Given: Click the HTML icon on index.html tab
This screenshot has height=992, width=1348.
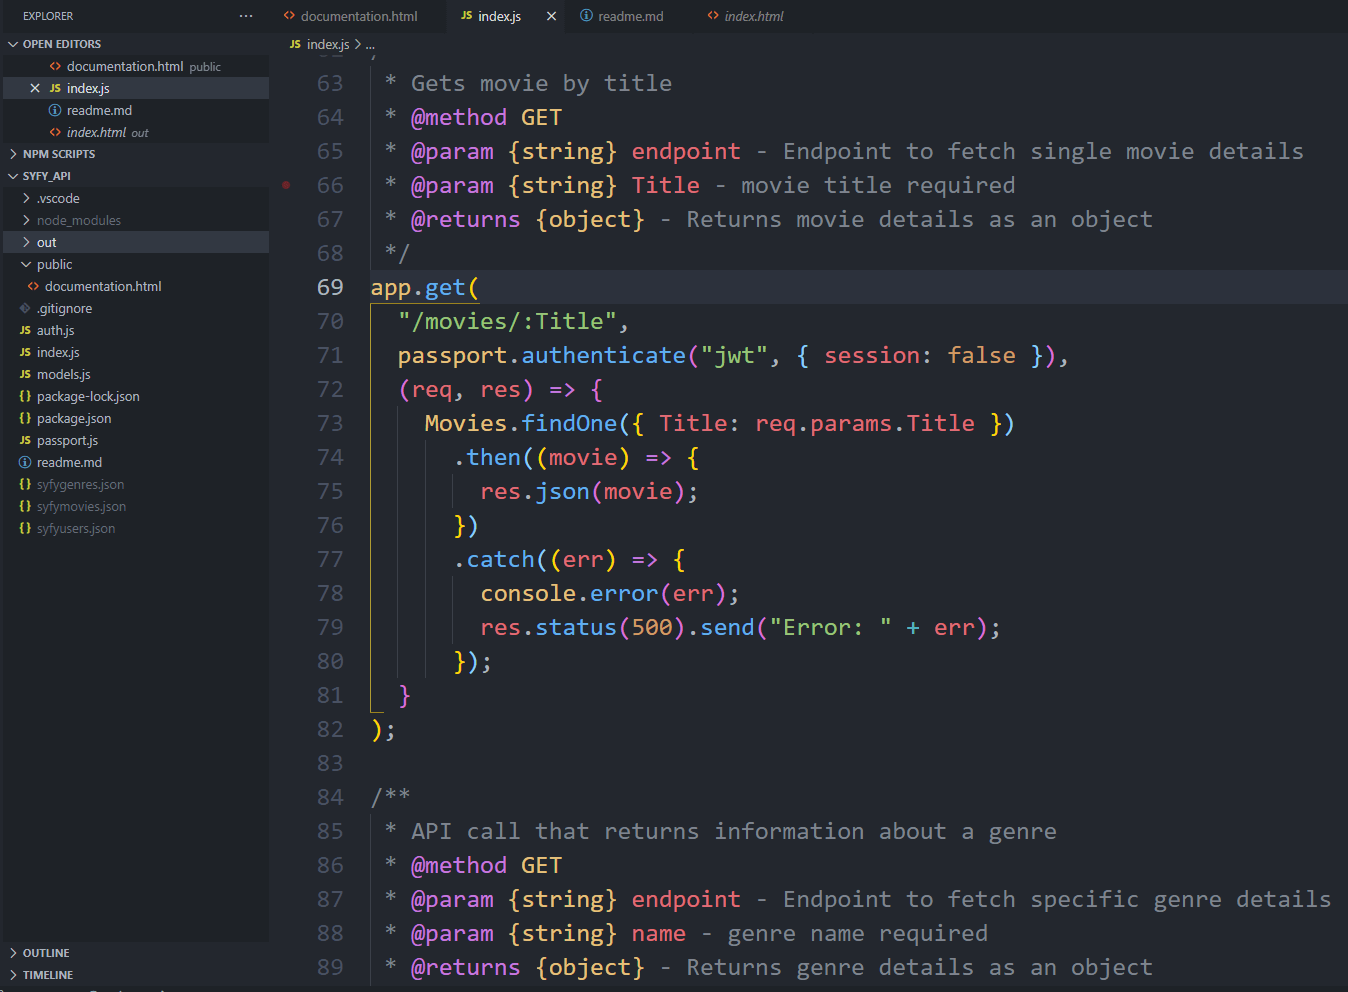Looking at the screenshot, I should 713,16.
